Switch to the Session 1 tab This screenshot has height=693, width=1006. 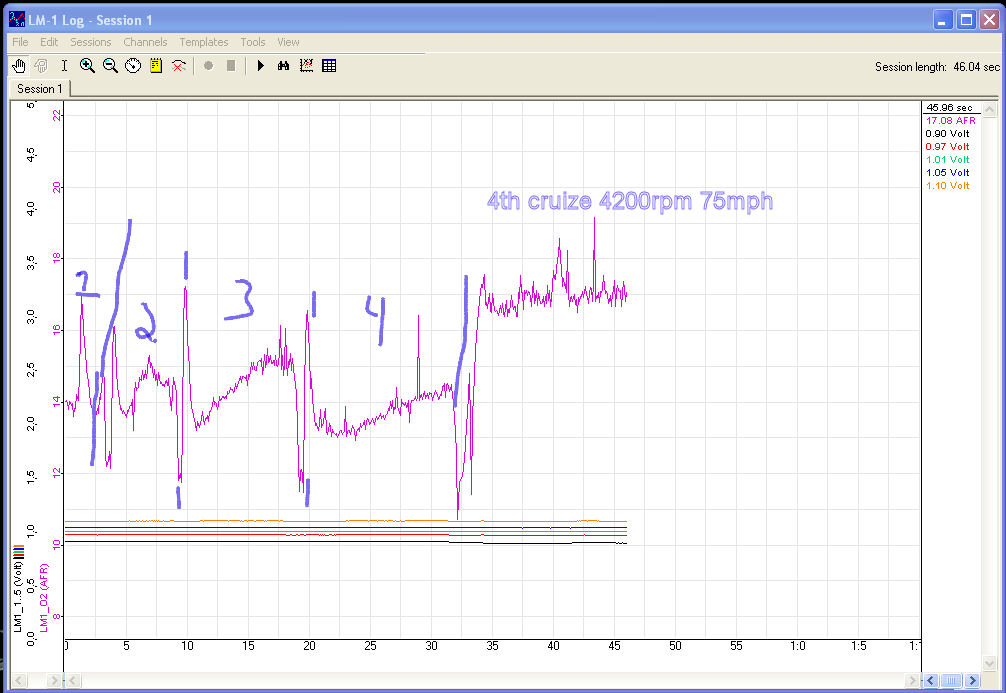click(39, 89)
